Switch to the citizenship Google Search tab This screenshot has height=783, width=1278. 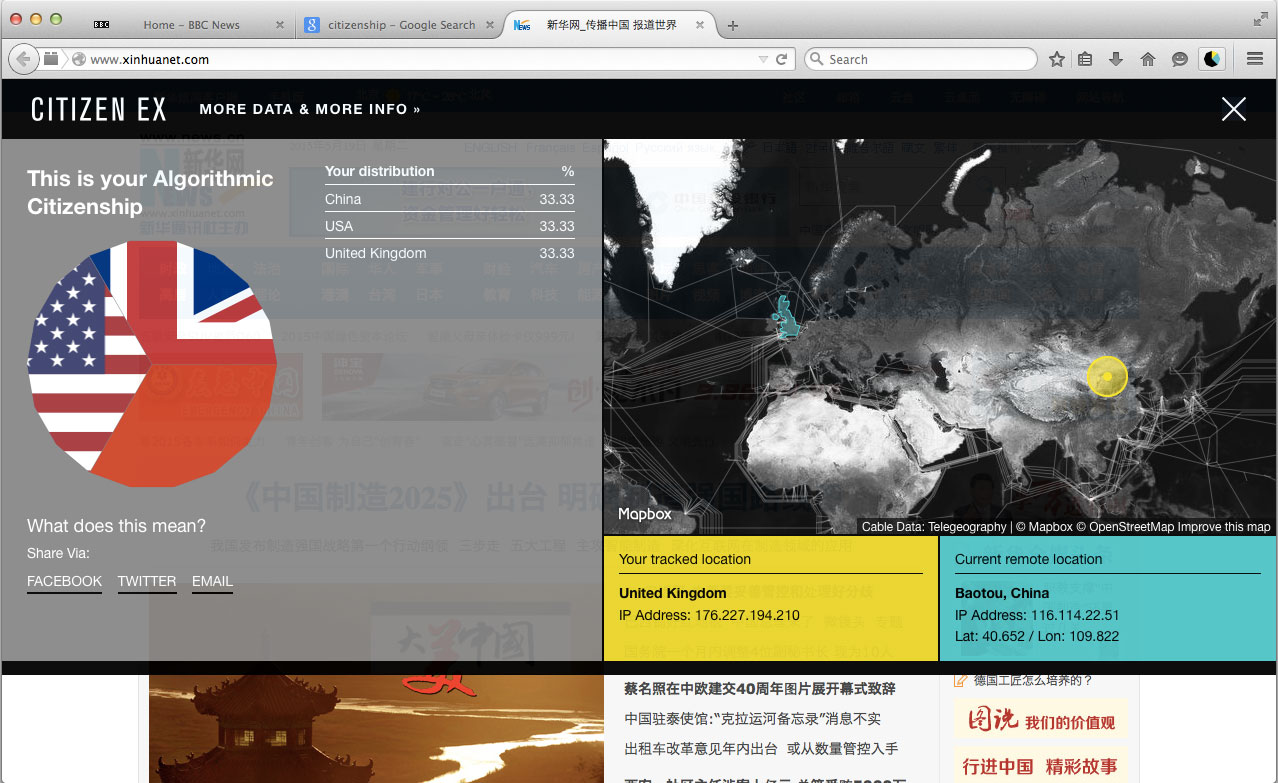400,25
